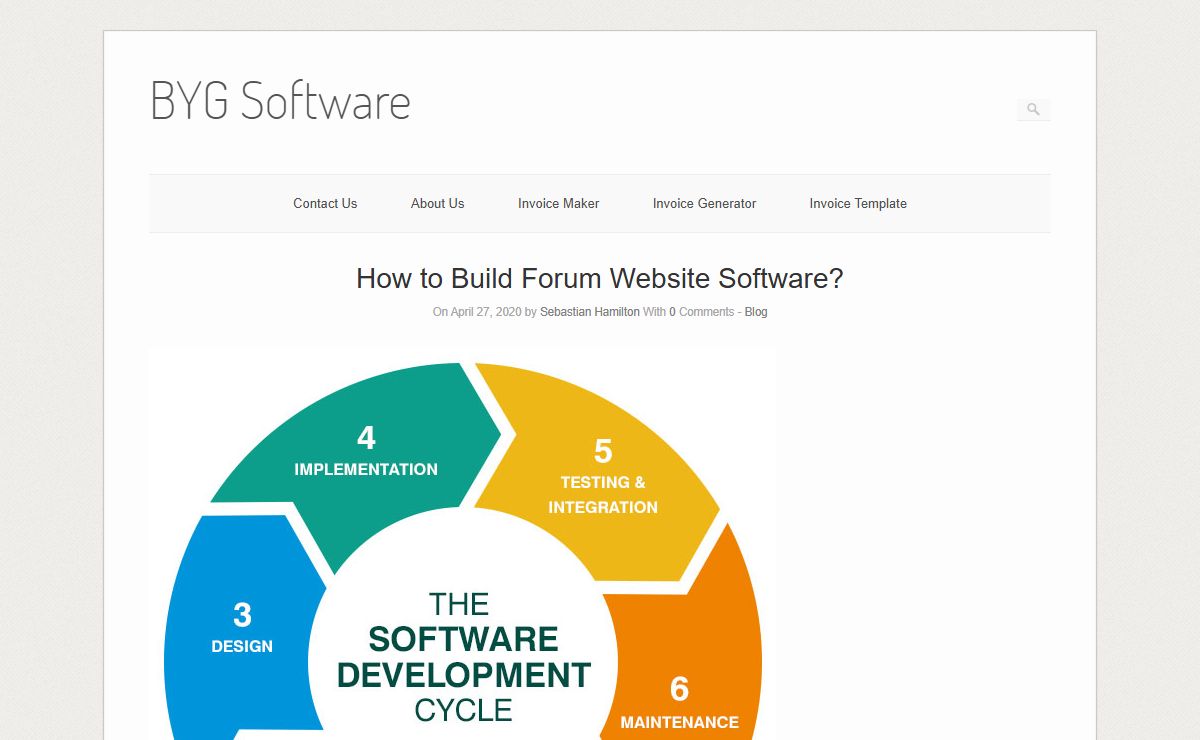The height and width of the screenshot is (740, 1200).
Task: Open the Invoice Generator menu link
Action: click(x=704, y=203)
